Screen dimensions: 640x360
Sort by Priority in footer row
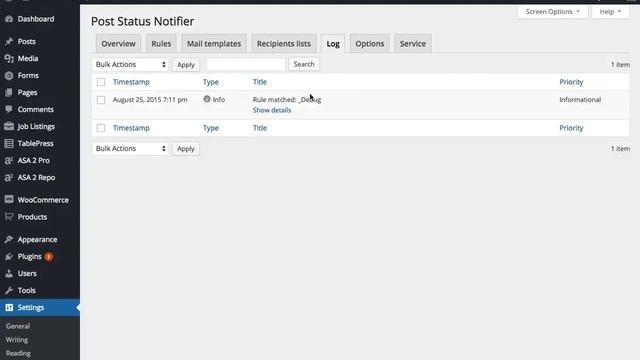pyautogui.click(x=571, y=128)
